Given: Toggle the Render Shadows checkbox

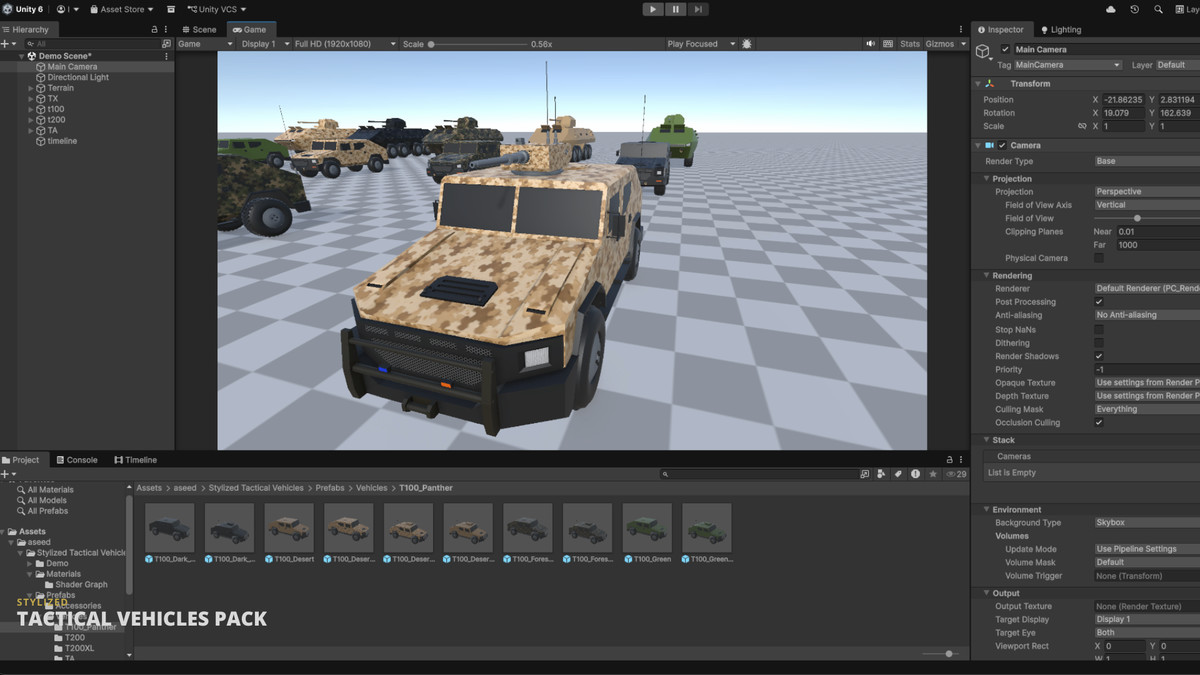Looking at the screenshot, I should click(x=1099, y=356).
